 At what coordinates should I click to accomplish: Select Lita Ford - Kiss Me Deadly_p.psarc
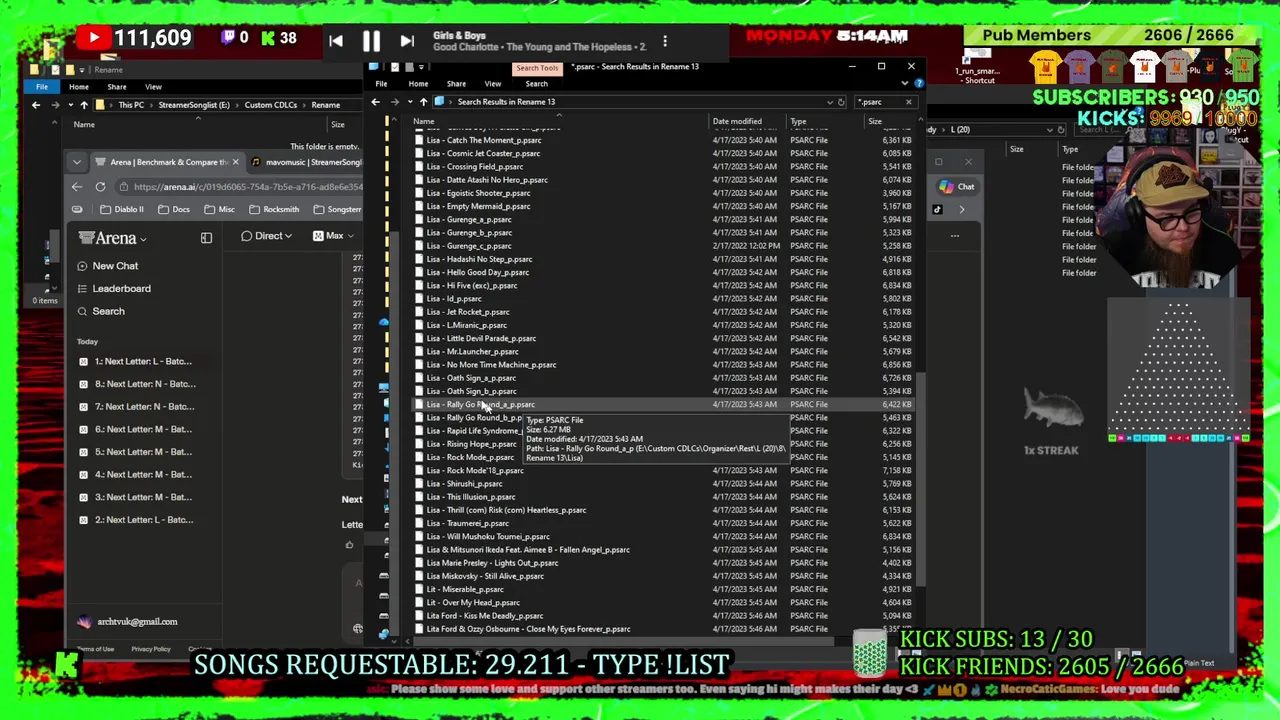(485, 616)
